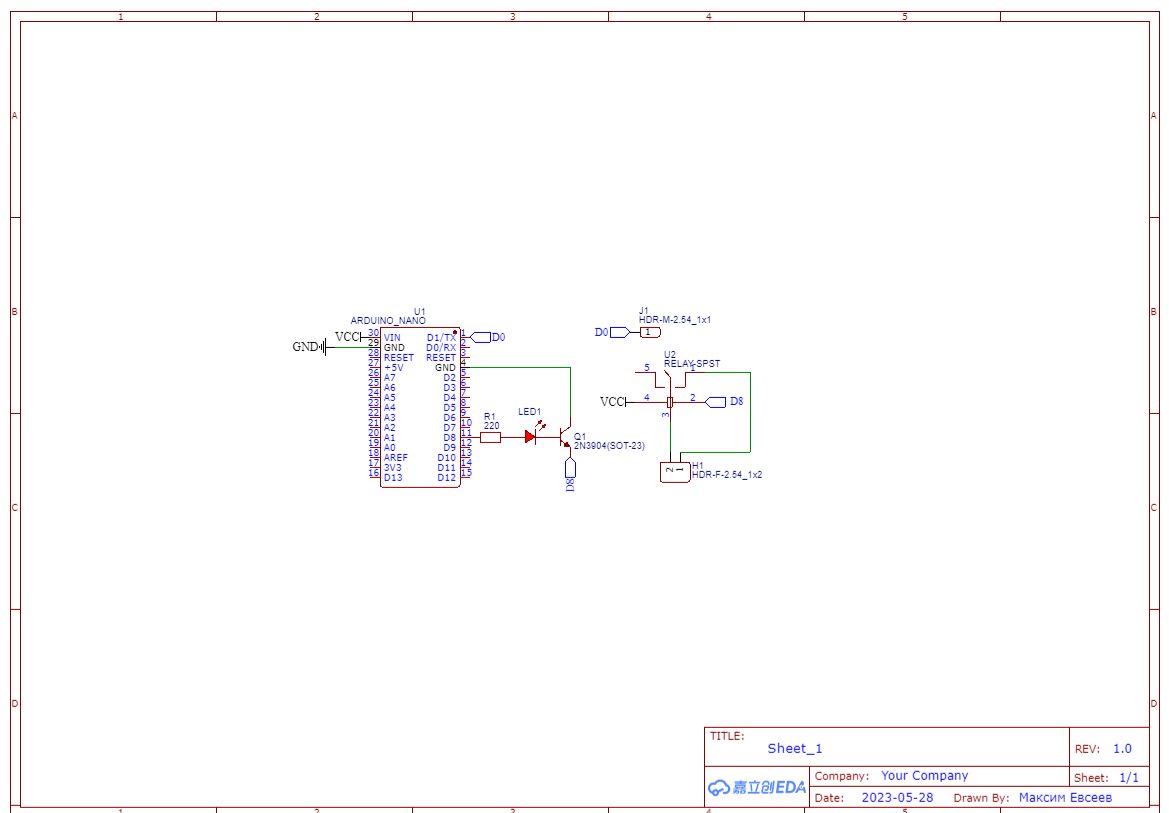The width and height of the screenshot is (1169, 813).
Task: Select the red LED1 diode symbol
Action: pos(532,435)
